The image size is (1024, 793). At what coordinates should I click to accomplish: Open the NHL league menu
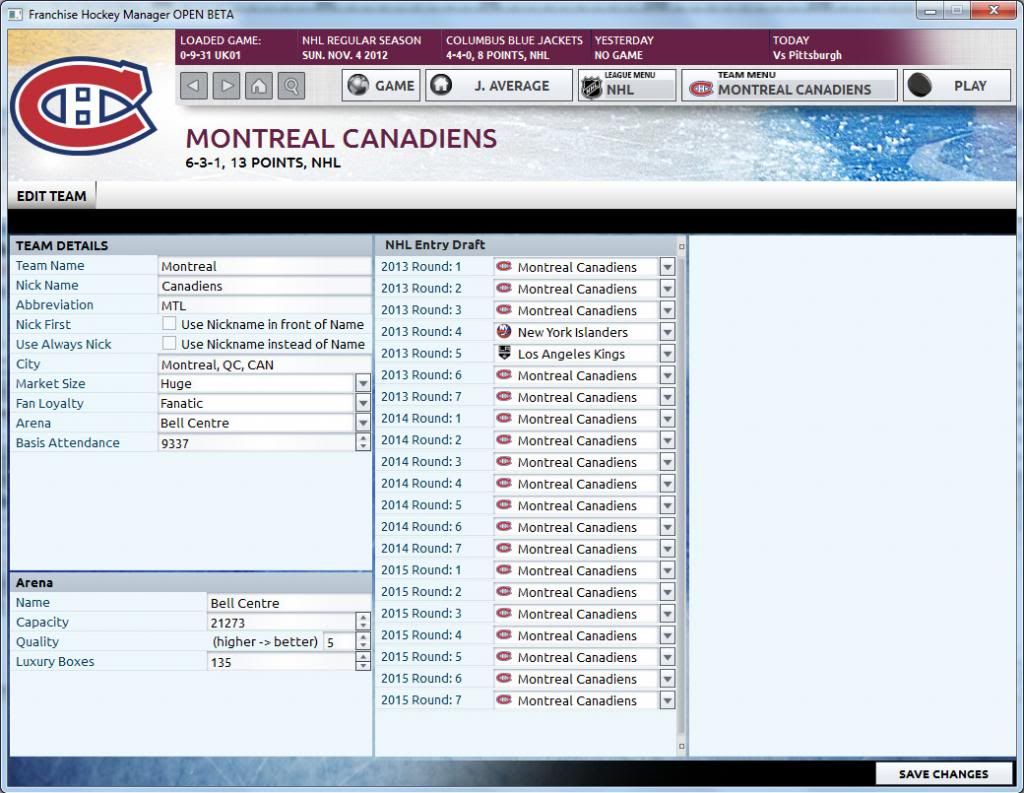point(627,86)
